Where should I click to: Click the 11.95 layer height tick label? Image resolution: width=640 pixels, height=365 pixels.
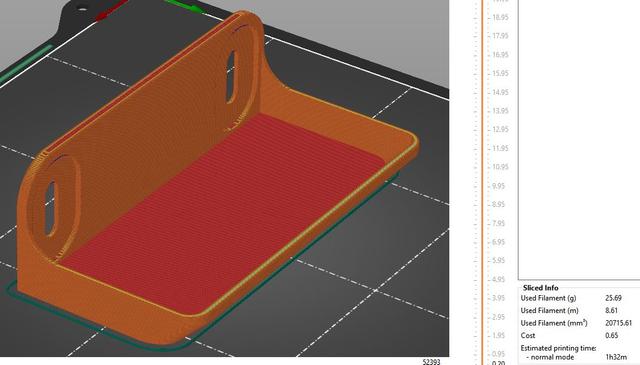(500, 149)
